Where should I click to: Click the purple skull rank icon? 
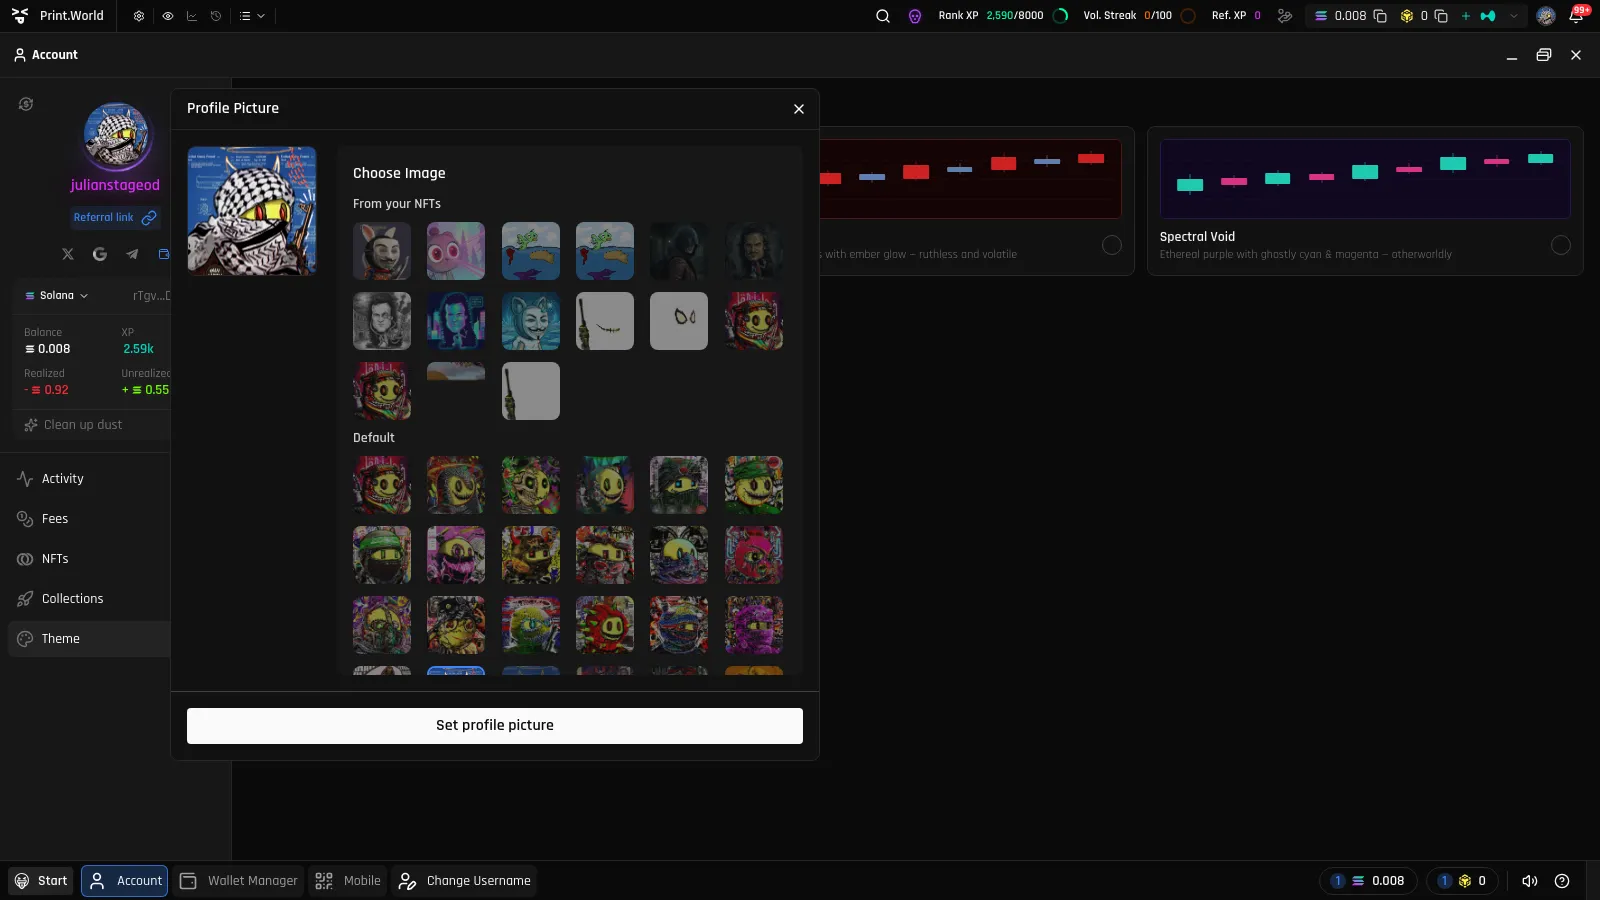[x=915, y=16]
